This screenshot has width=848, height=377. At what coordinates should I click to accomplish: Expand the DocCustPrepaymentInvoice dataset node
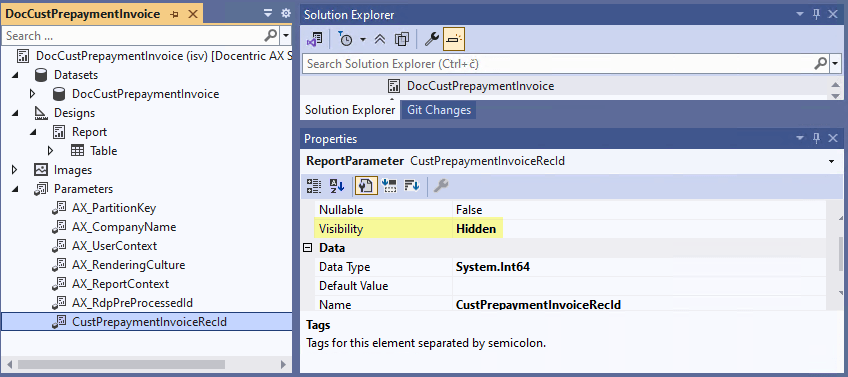pyautogui.click(x=33, y=94)
